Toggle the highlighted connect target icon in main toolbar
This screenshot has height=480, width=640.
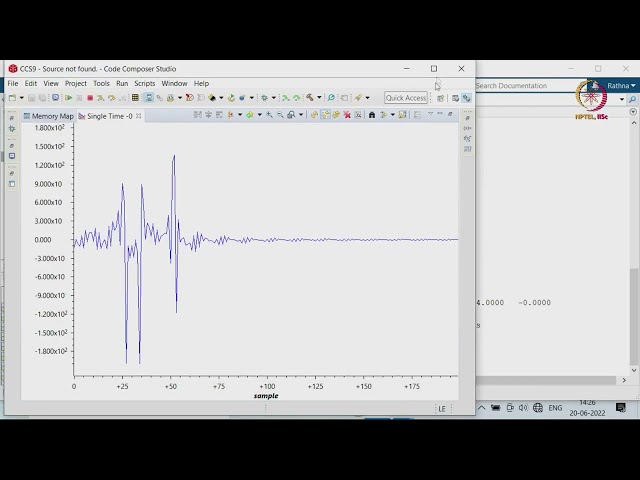pyautogui.click(x=149, y=98)
